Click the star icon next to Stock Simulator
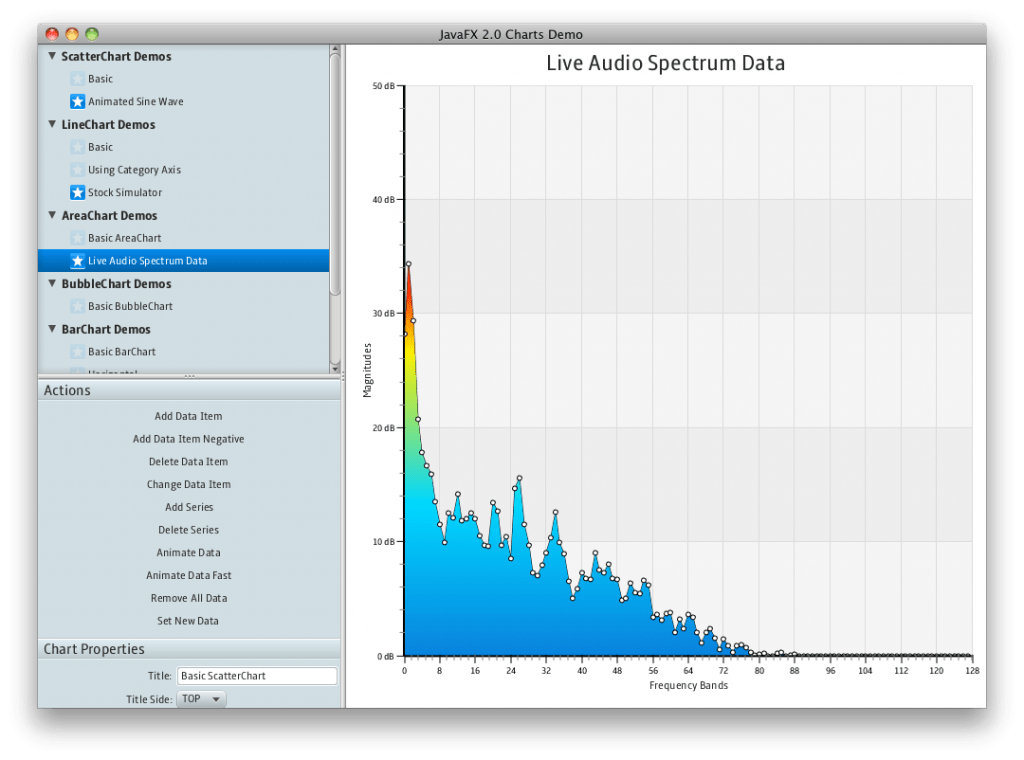This screenshot has width=1024, height=760. point(78,192)
